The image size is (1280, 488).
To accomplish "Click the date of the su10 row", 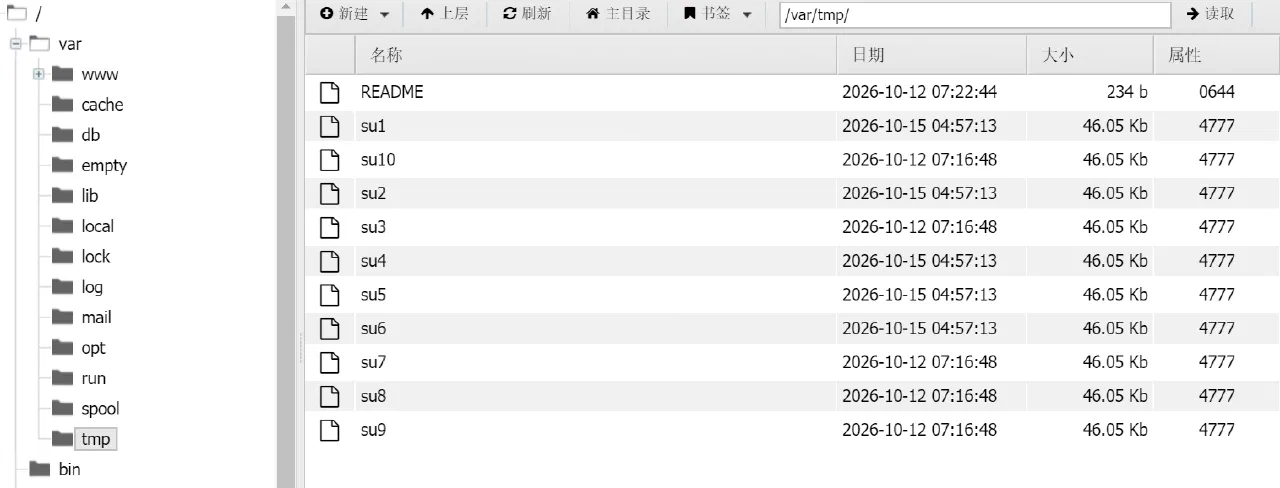I will click(919, 160).
